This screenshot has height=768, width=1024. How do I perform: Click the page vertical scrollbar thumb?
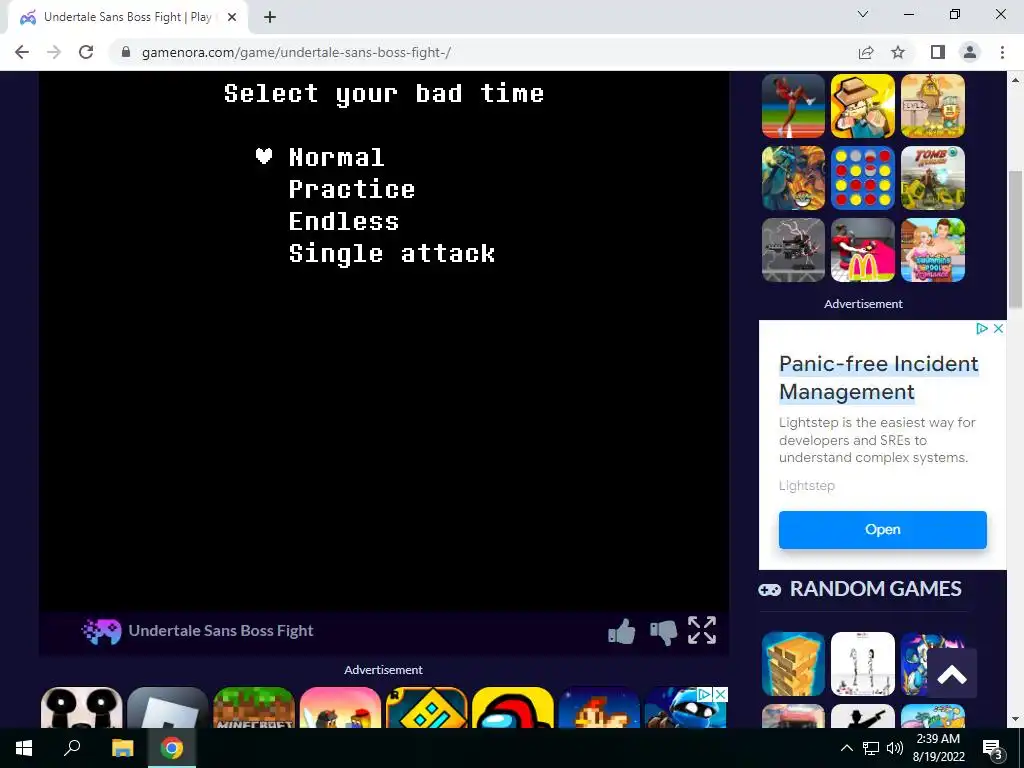coord(1016,242)
